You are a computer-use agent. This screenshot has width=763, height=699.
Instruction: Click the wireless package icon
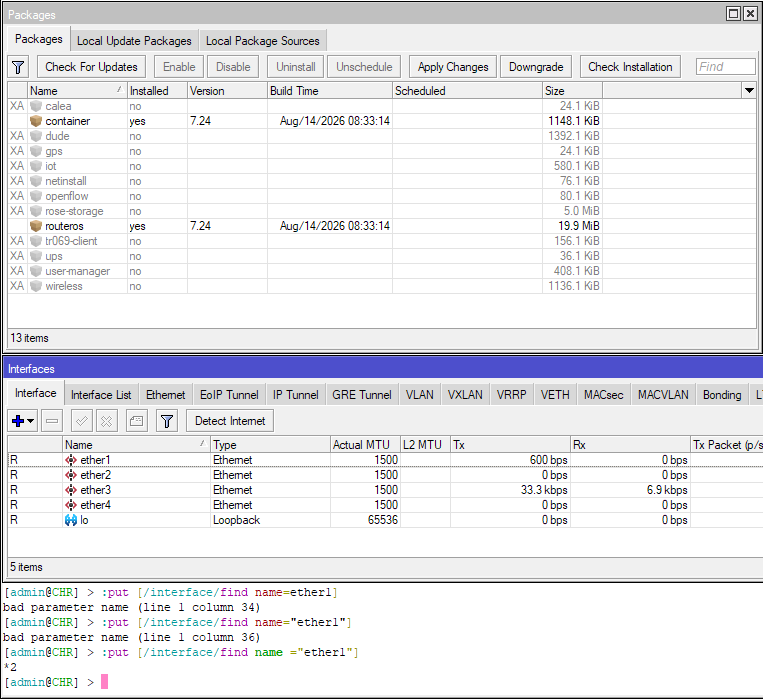coord(36,286)
